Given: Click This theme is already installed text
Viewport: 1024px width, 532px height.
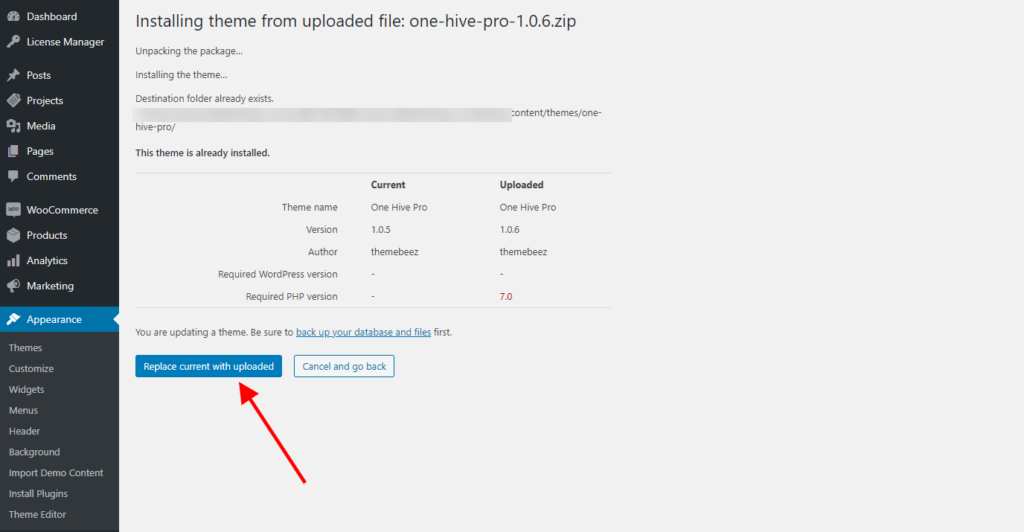Looking at the screenshot, I should pos(202,153).
